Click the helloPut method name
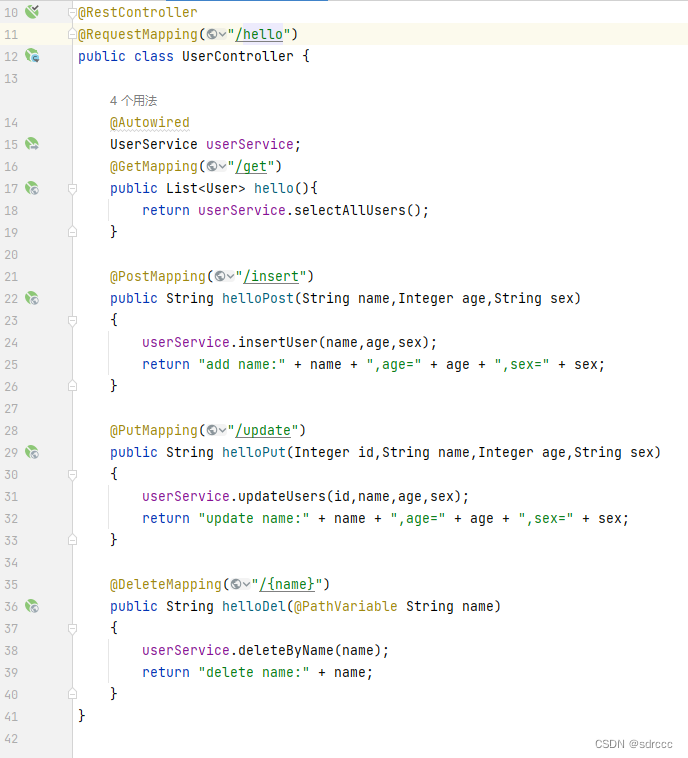The width and height of the screenshot is (688, 758). click(254, 452)
